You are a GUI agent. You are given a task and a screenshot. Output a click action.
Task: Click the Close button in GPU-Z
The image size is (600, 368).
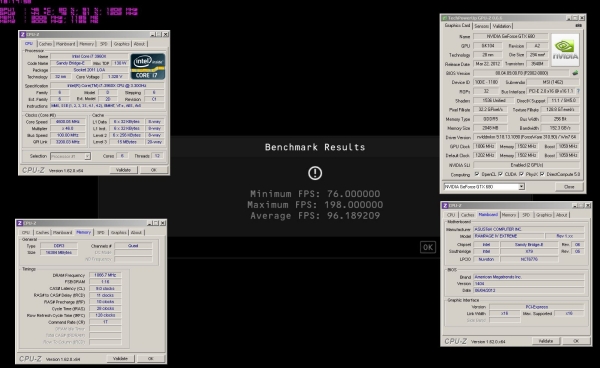pyautogui.click(x=569, y=187)
